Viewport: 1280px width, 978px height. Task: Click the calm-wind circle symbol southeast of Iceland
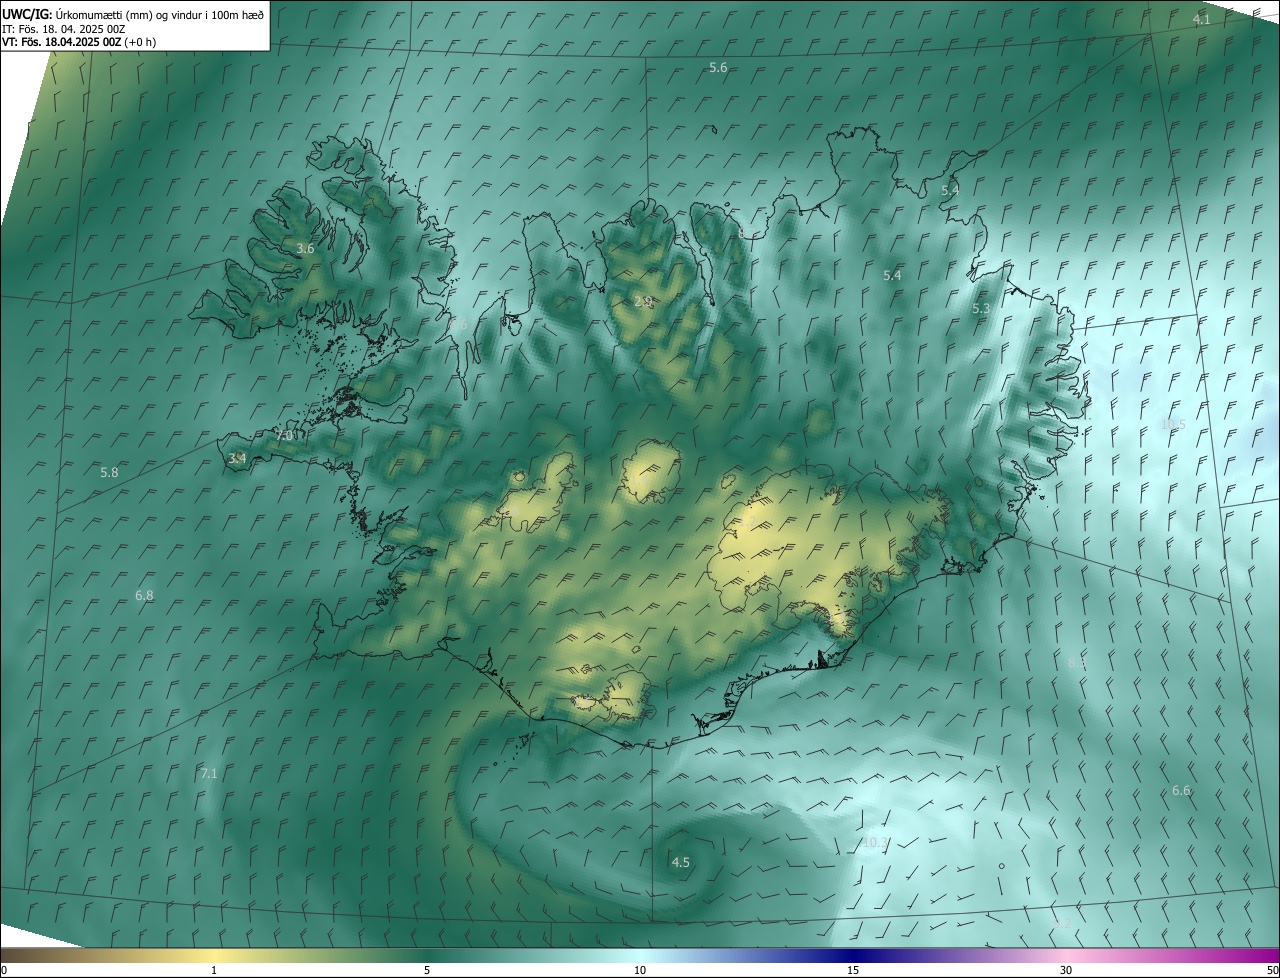tap(1000, 866)
